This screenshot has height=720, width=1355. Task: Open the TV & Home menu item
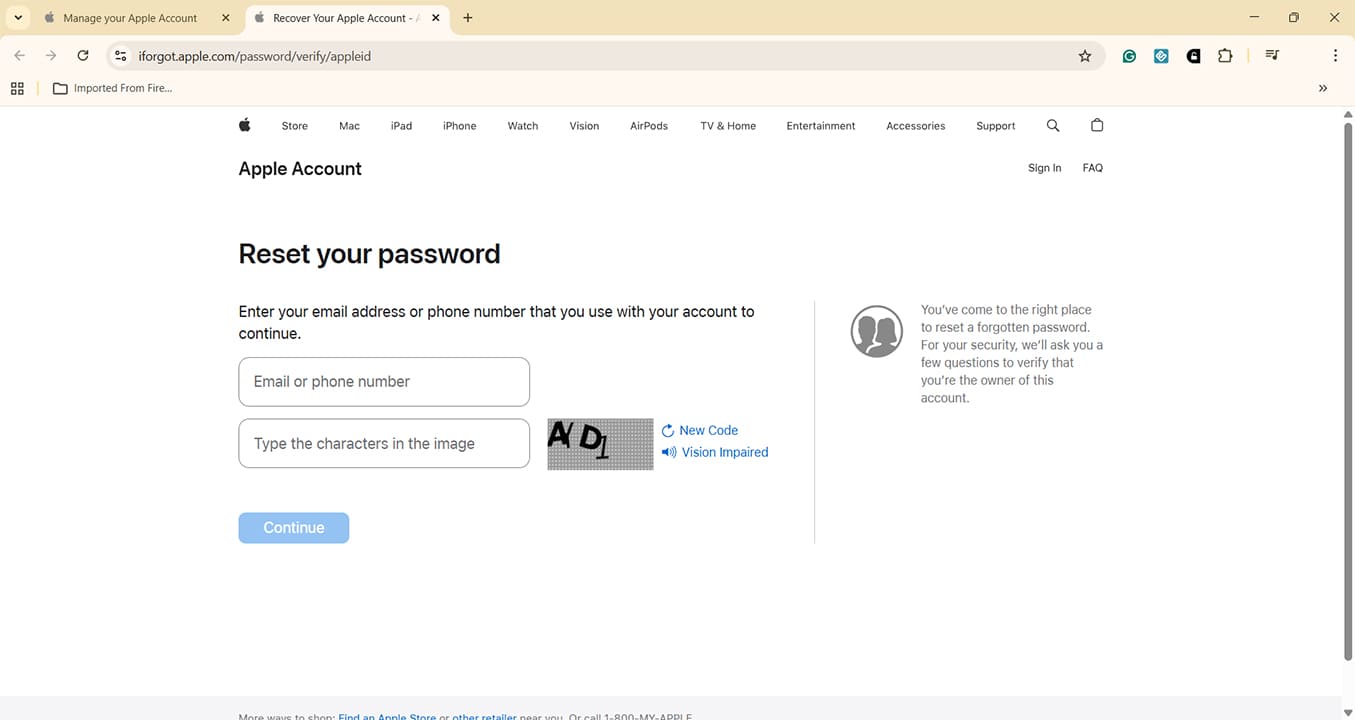pos(728,126)
